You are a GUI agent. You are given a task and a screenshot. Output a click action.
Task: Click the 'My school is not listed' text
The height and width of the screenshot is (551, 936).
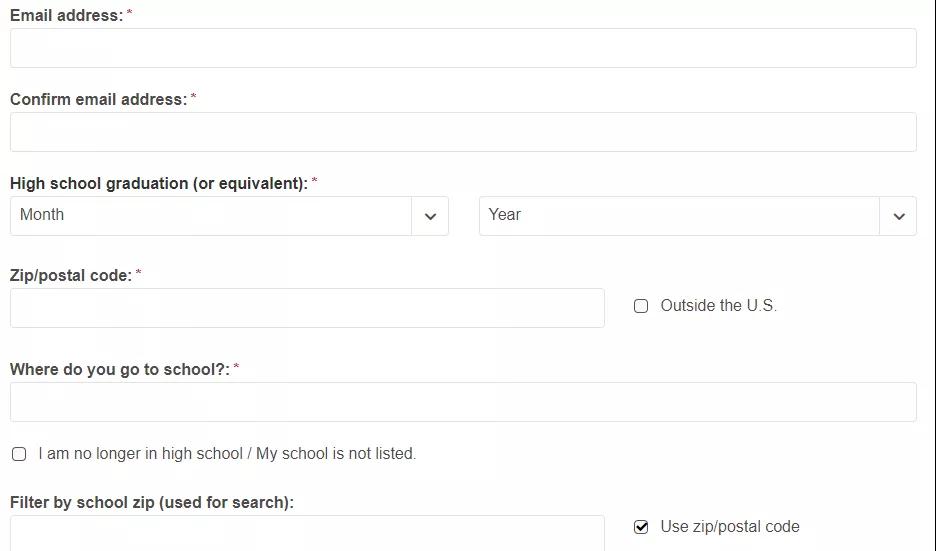336,454
